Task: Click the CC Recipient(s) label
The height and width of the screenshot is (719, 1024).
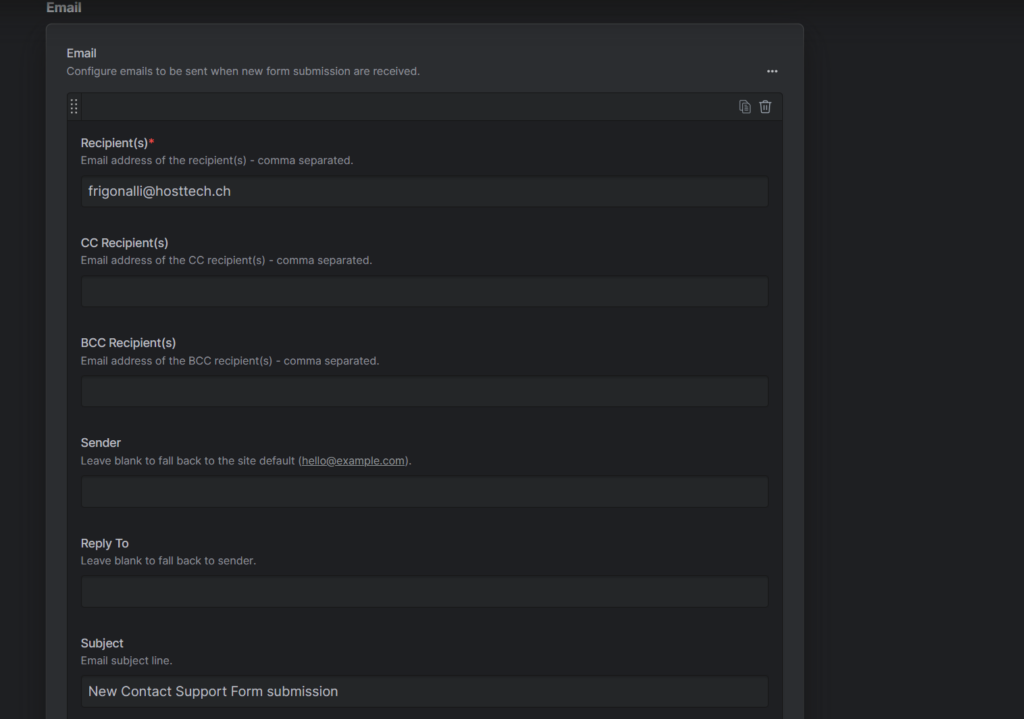Action: 124,243
